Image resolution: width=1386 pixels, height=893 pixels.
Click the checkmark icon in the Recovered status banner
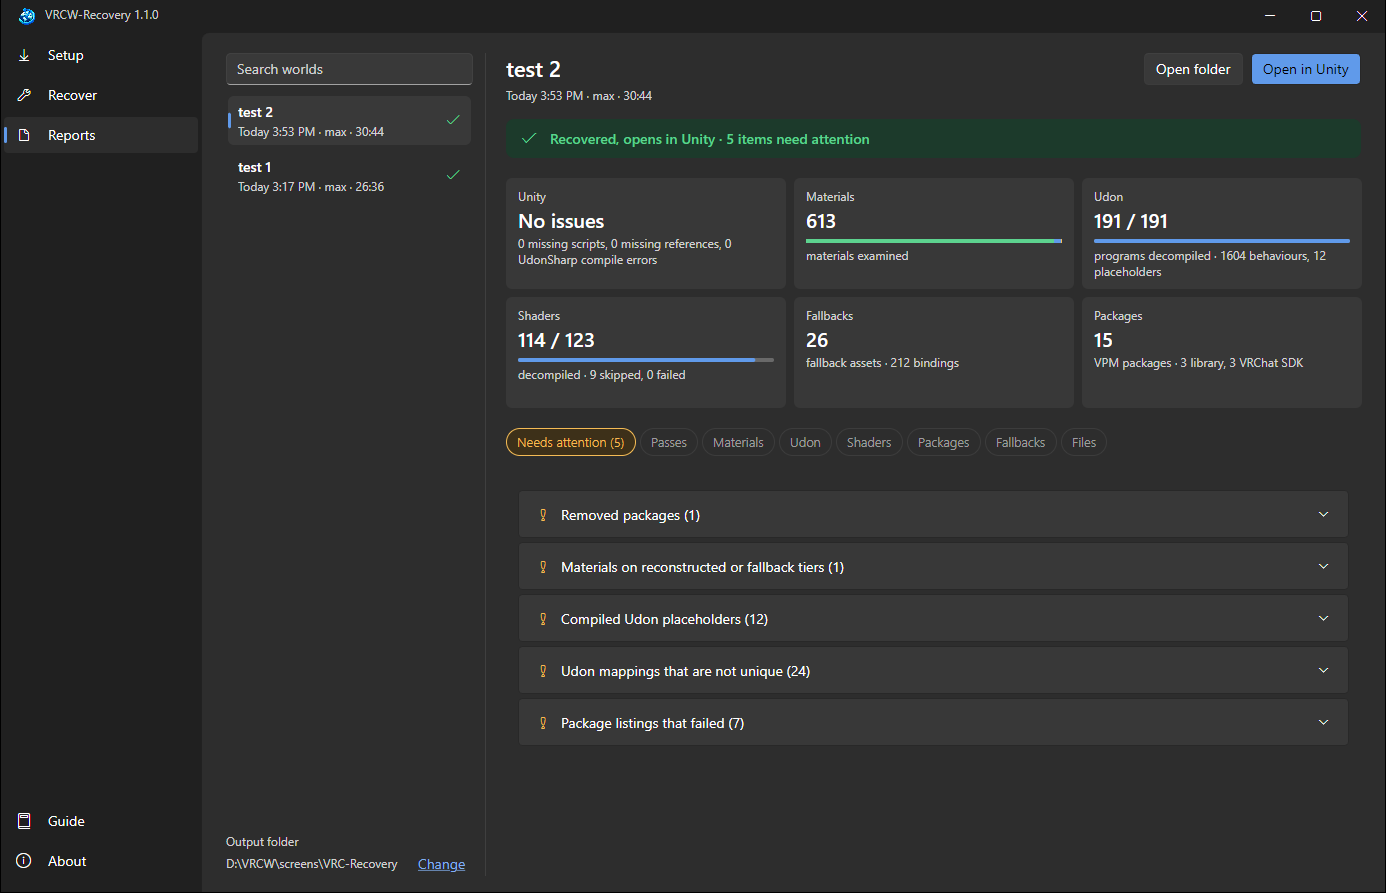coord(529,139)
